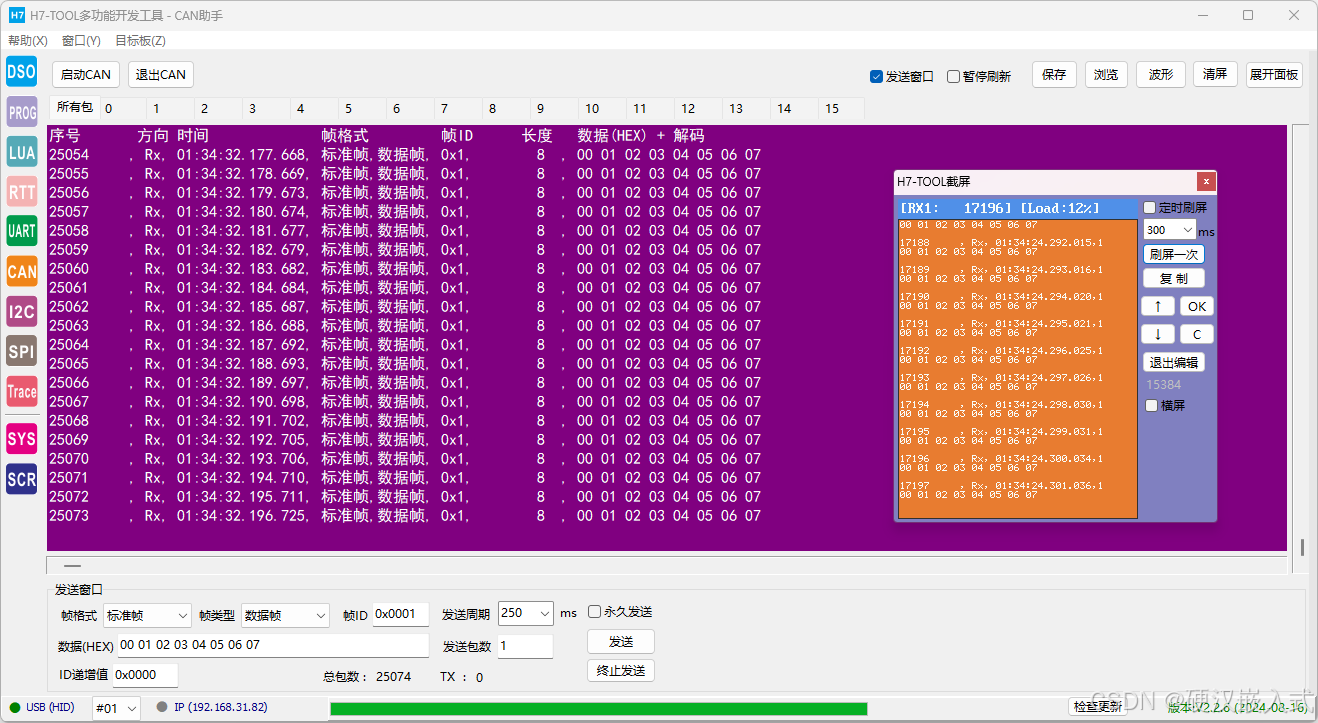Screen dimensions: 1318x723
Task: Click the C button in H7-TOOL截屏
Action: click(x=1197, y=334)
